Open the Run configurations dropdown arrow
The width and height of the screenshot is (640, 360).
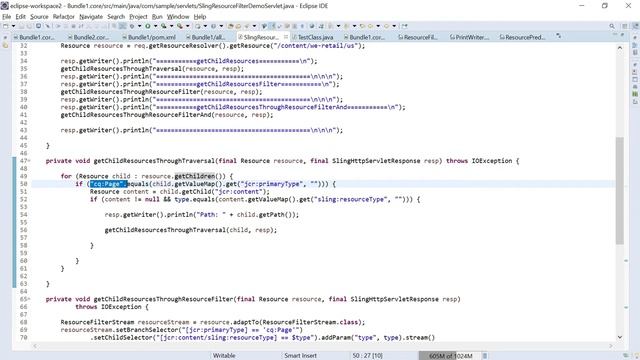click(x=155, y=26)
